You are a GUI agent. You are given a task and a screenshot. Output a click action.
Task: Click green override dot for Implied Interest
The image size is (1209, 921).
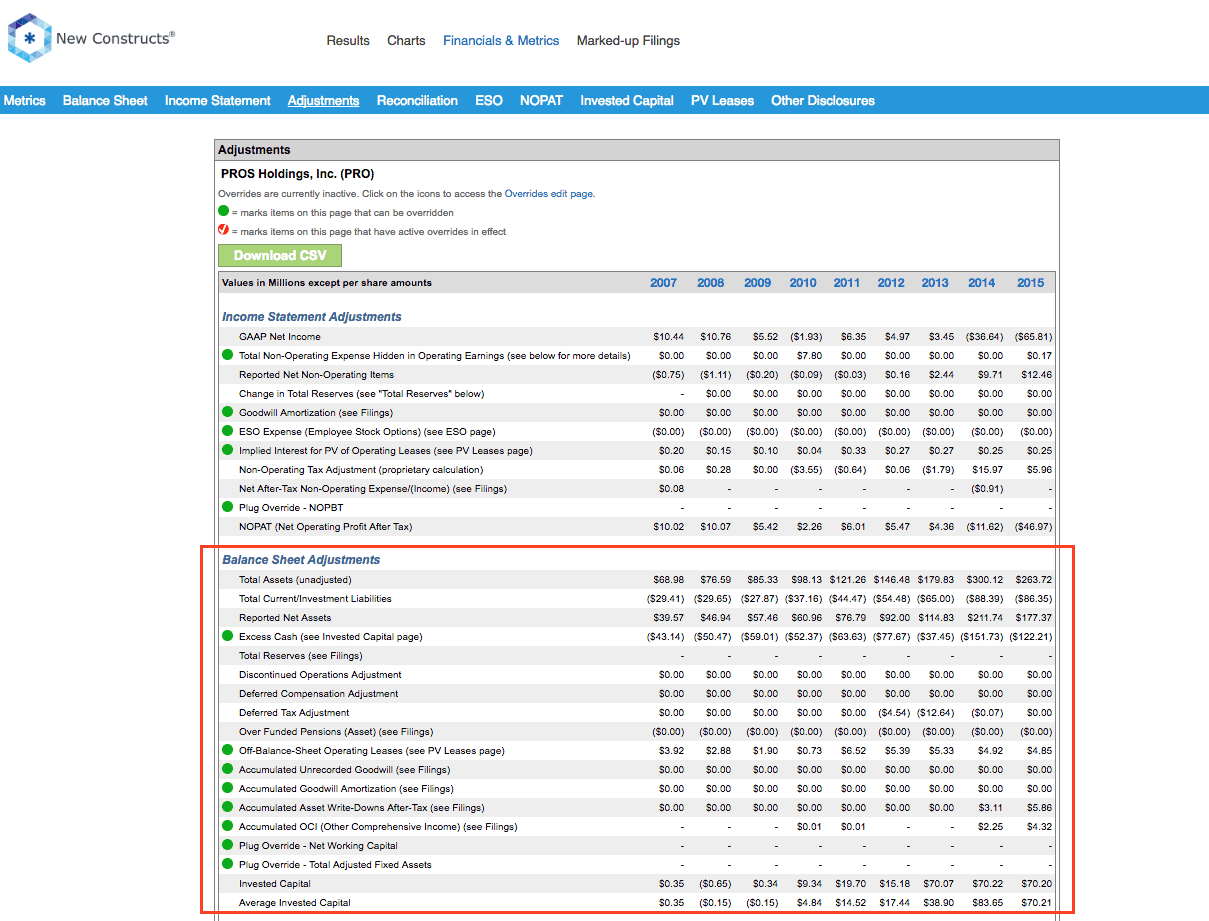pos(227,450)
